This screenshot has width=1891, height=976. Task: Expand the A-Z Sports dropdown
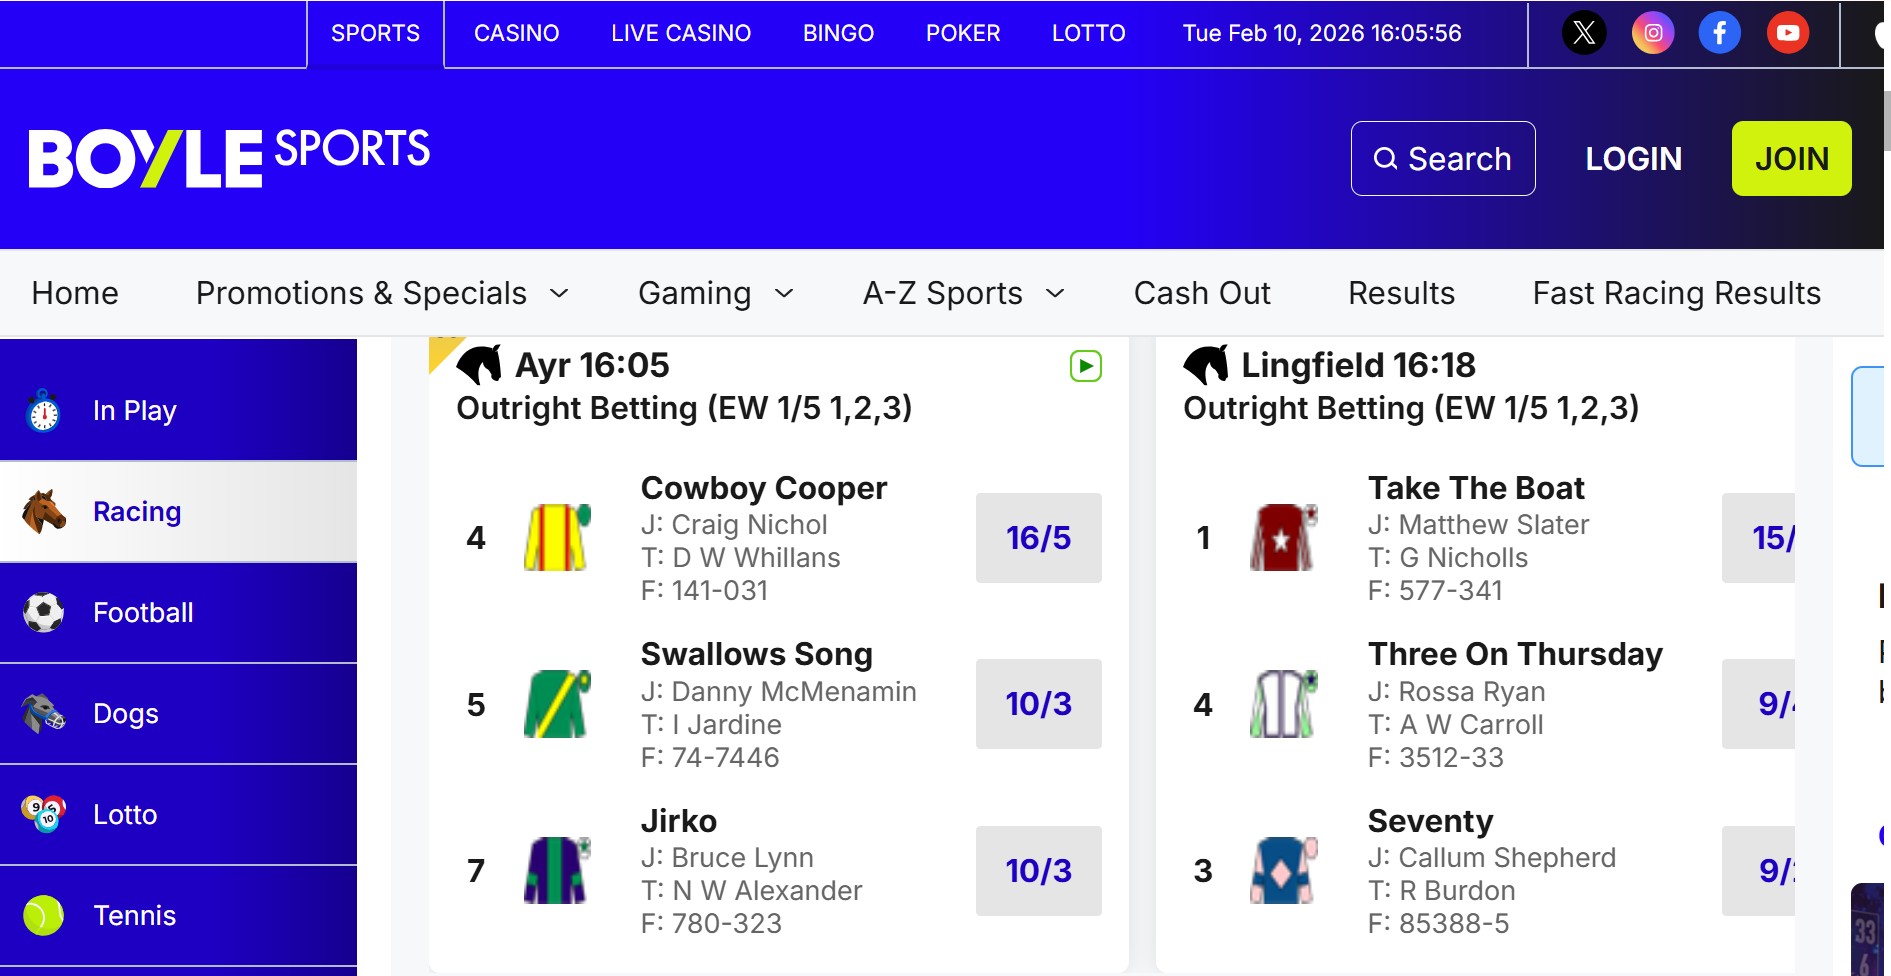[x=963, y=293]
